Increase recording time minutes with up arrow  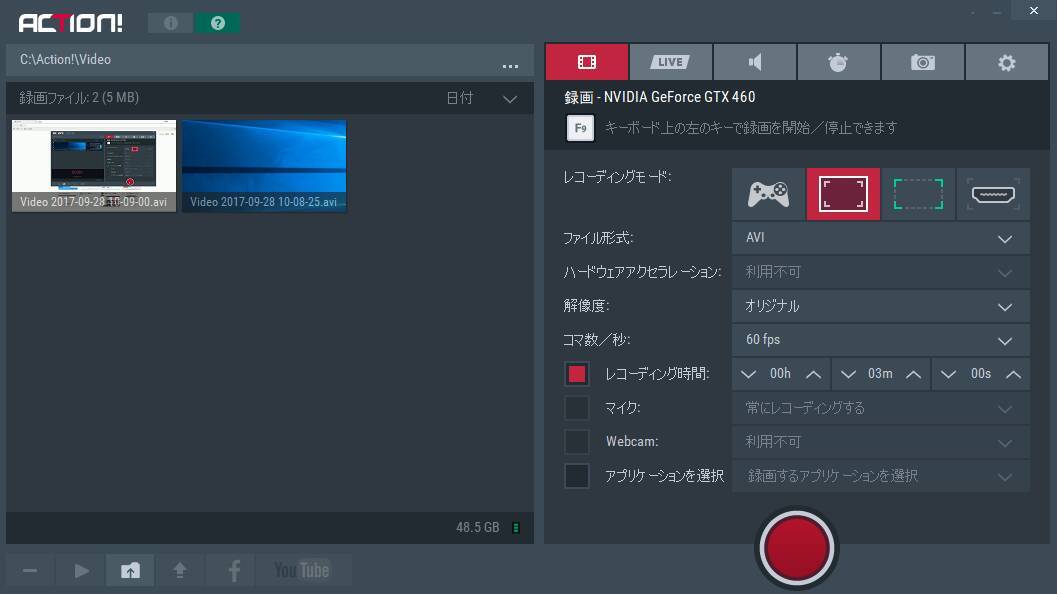coord(913,374)
